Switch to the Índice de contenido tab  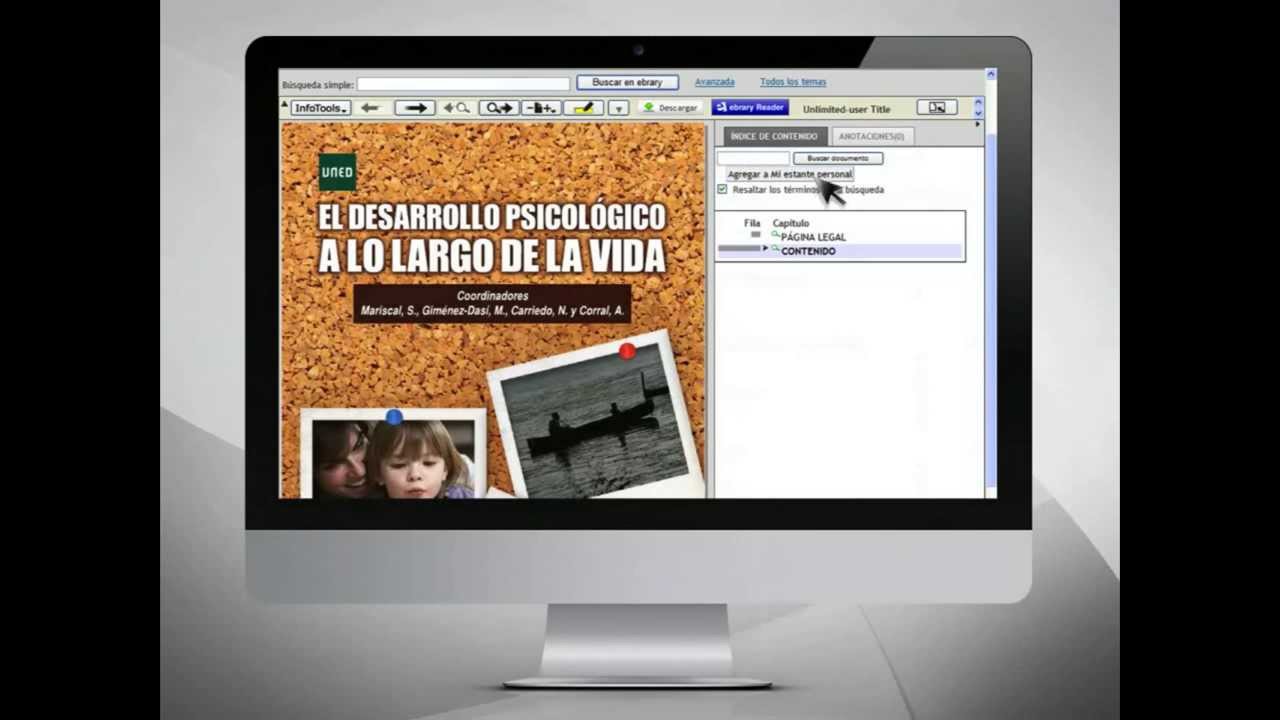click(x=774, y=136)
